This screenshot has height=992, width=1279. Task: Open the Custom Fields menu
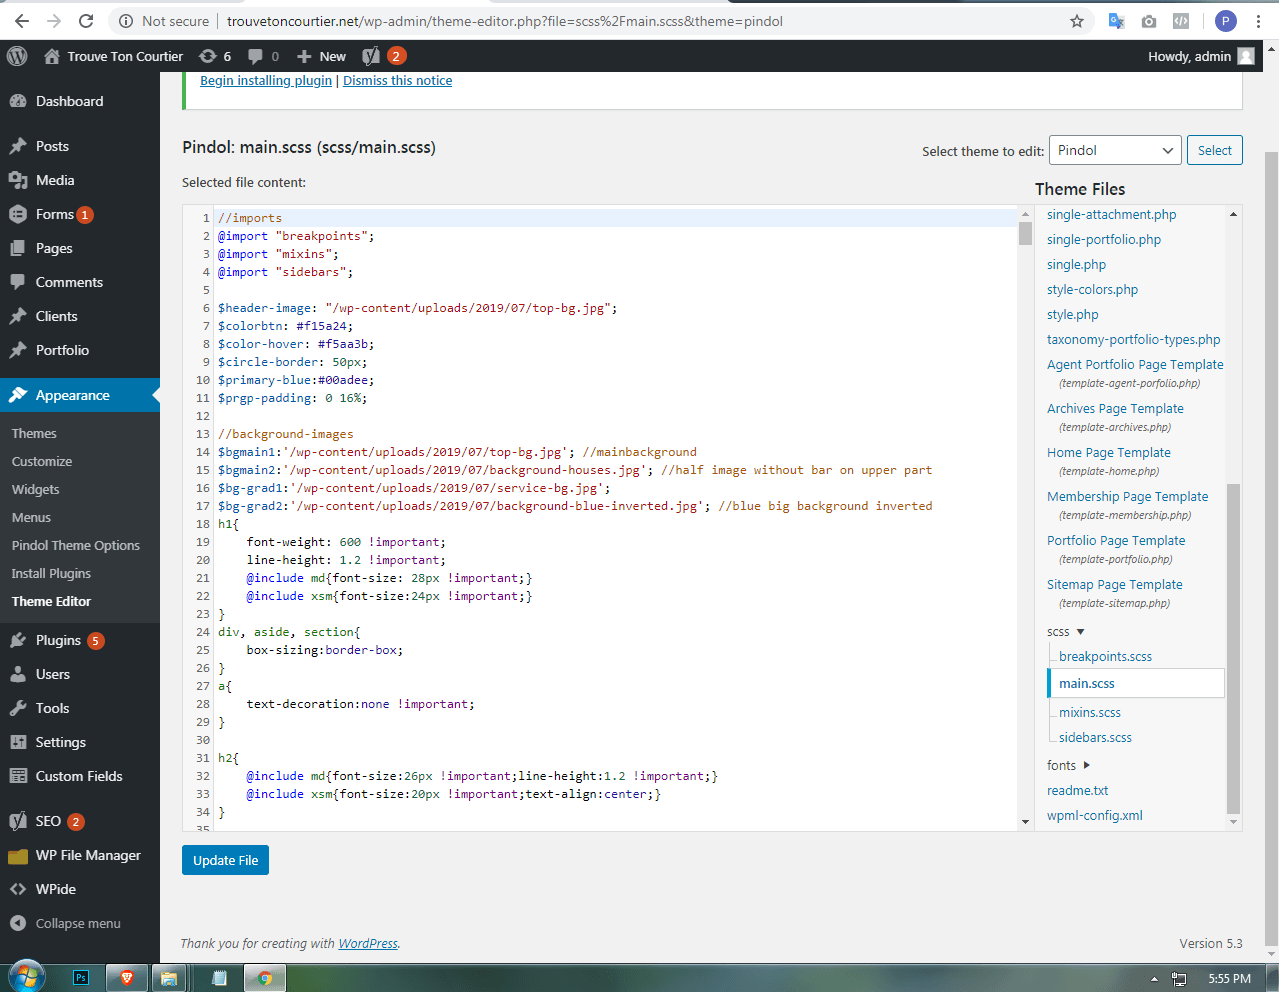80,776
